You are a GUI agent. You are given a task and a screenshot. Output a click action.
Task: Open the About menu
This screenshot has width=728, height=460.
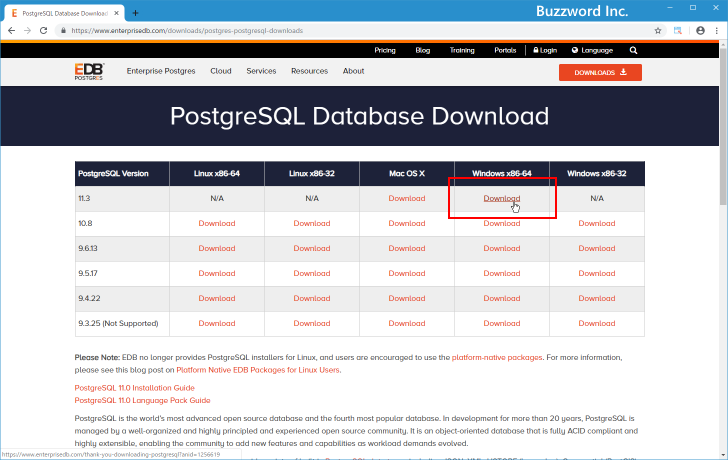(x=353, y=71)
